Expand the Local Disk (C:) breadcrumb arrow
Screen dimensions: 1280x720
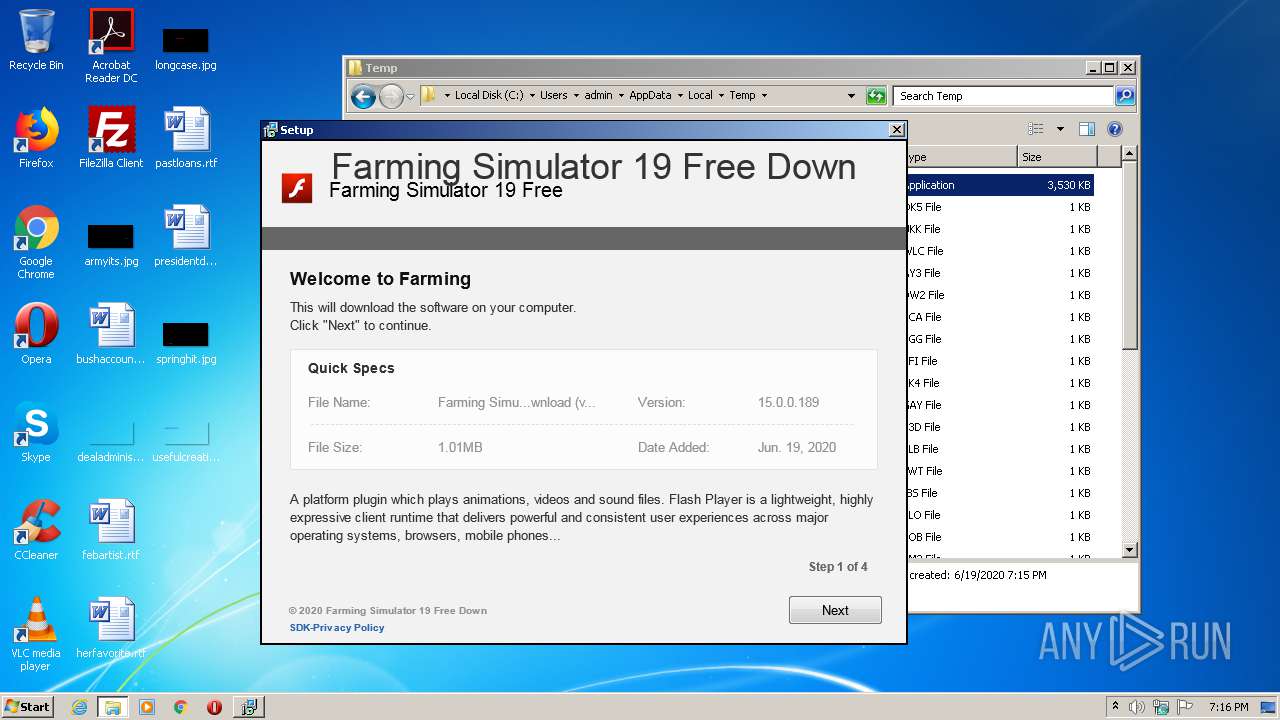coord(533,96)
